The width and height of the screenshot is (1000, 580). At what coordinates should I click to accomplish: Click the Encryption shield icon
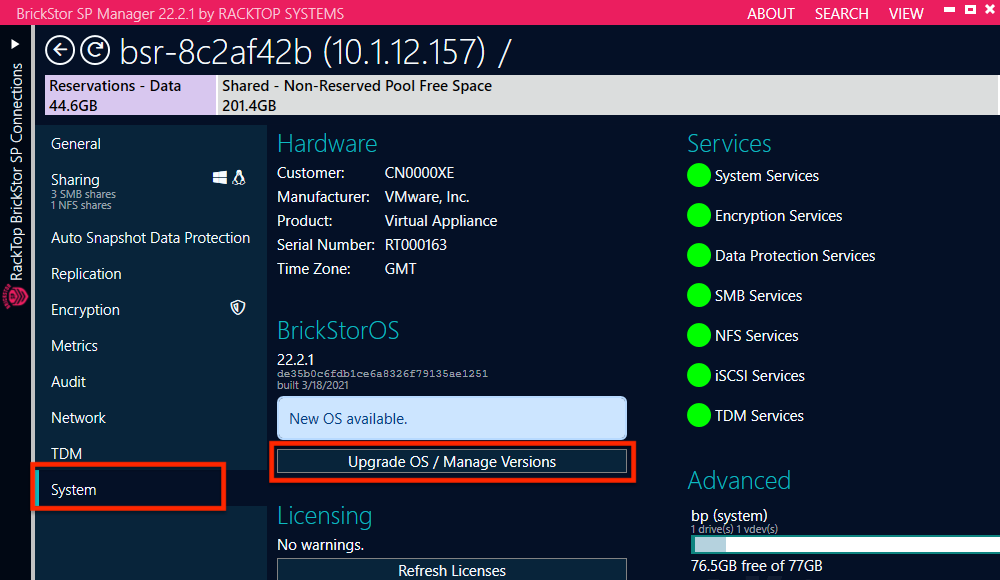(x=238, y=309)
